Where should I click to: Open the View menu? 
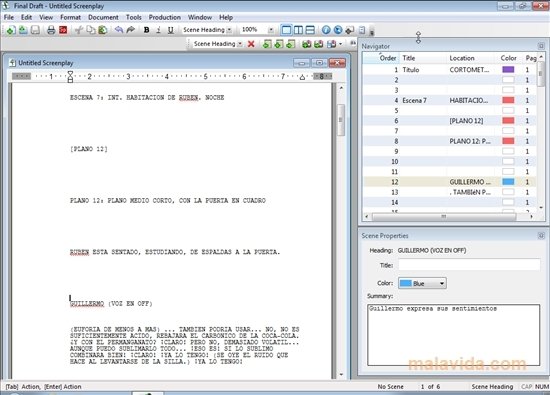[46, 17]
